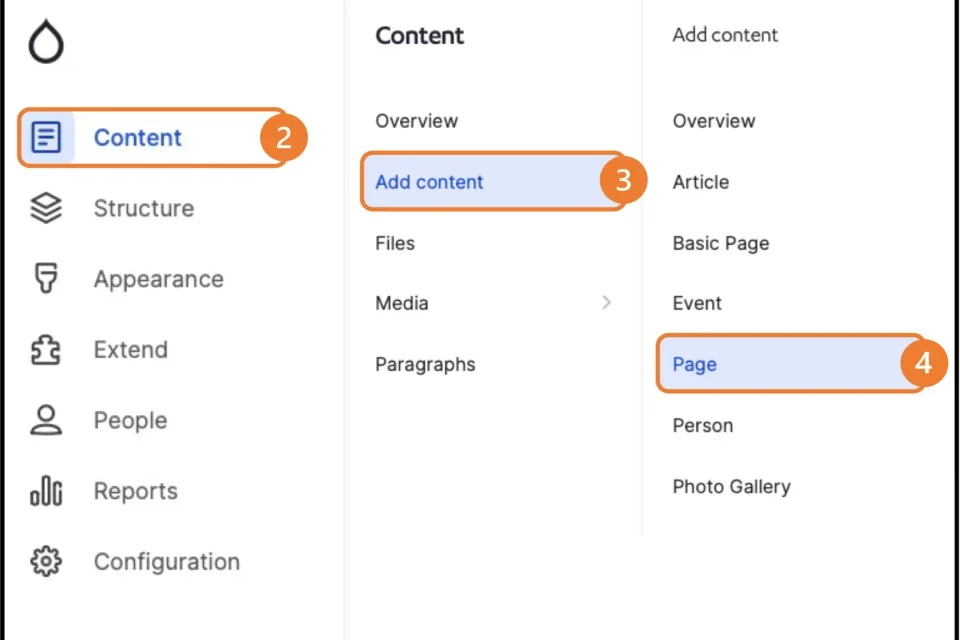Expand the Media submenu chevron

608,303
